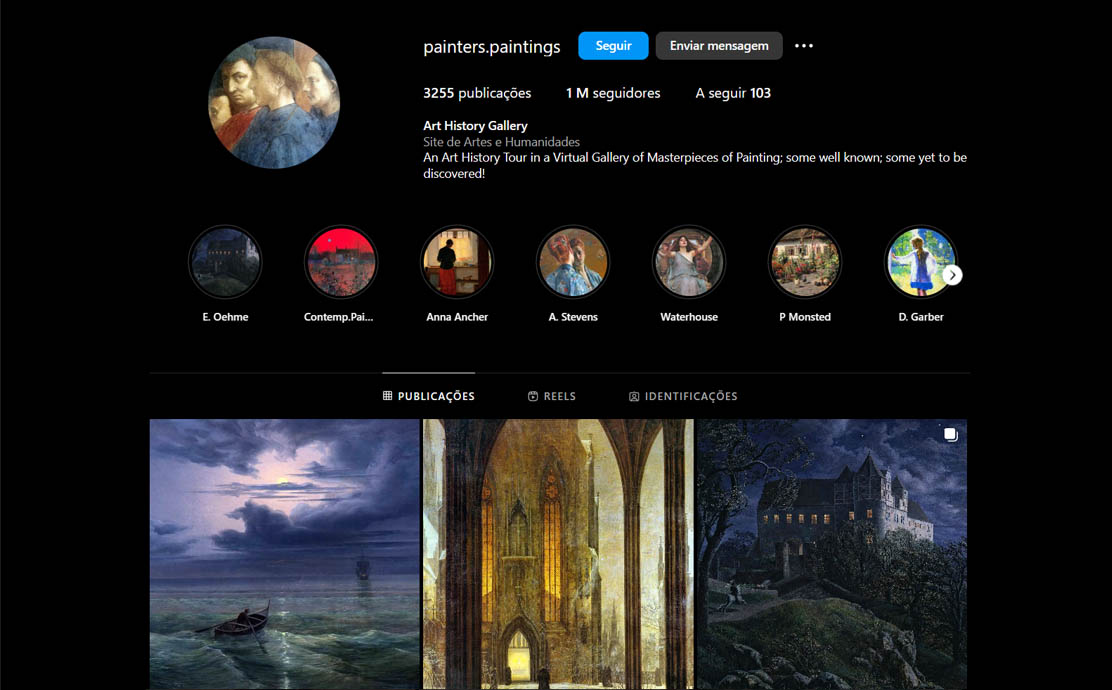Switch to the Publicações tab
The image size is (1112, 690).
pyautogui.click(x=428, y=396)
